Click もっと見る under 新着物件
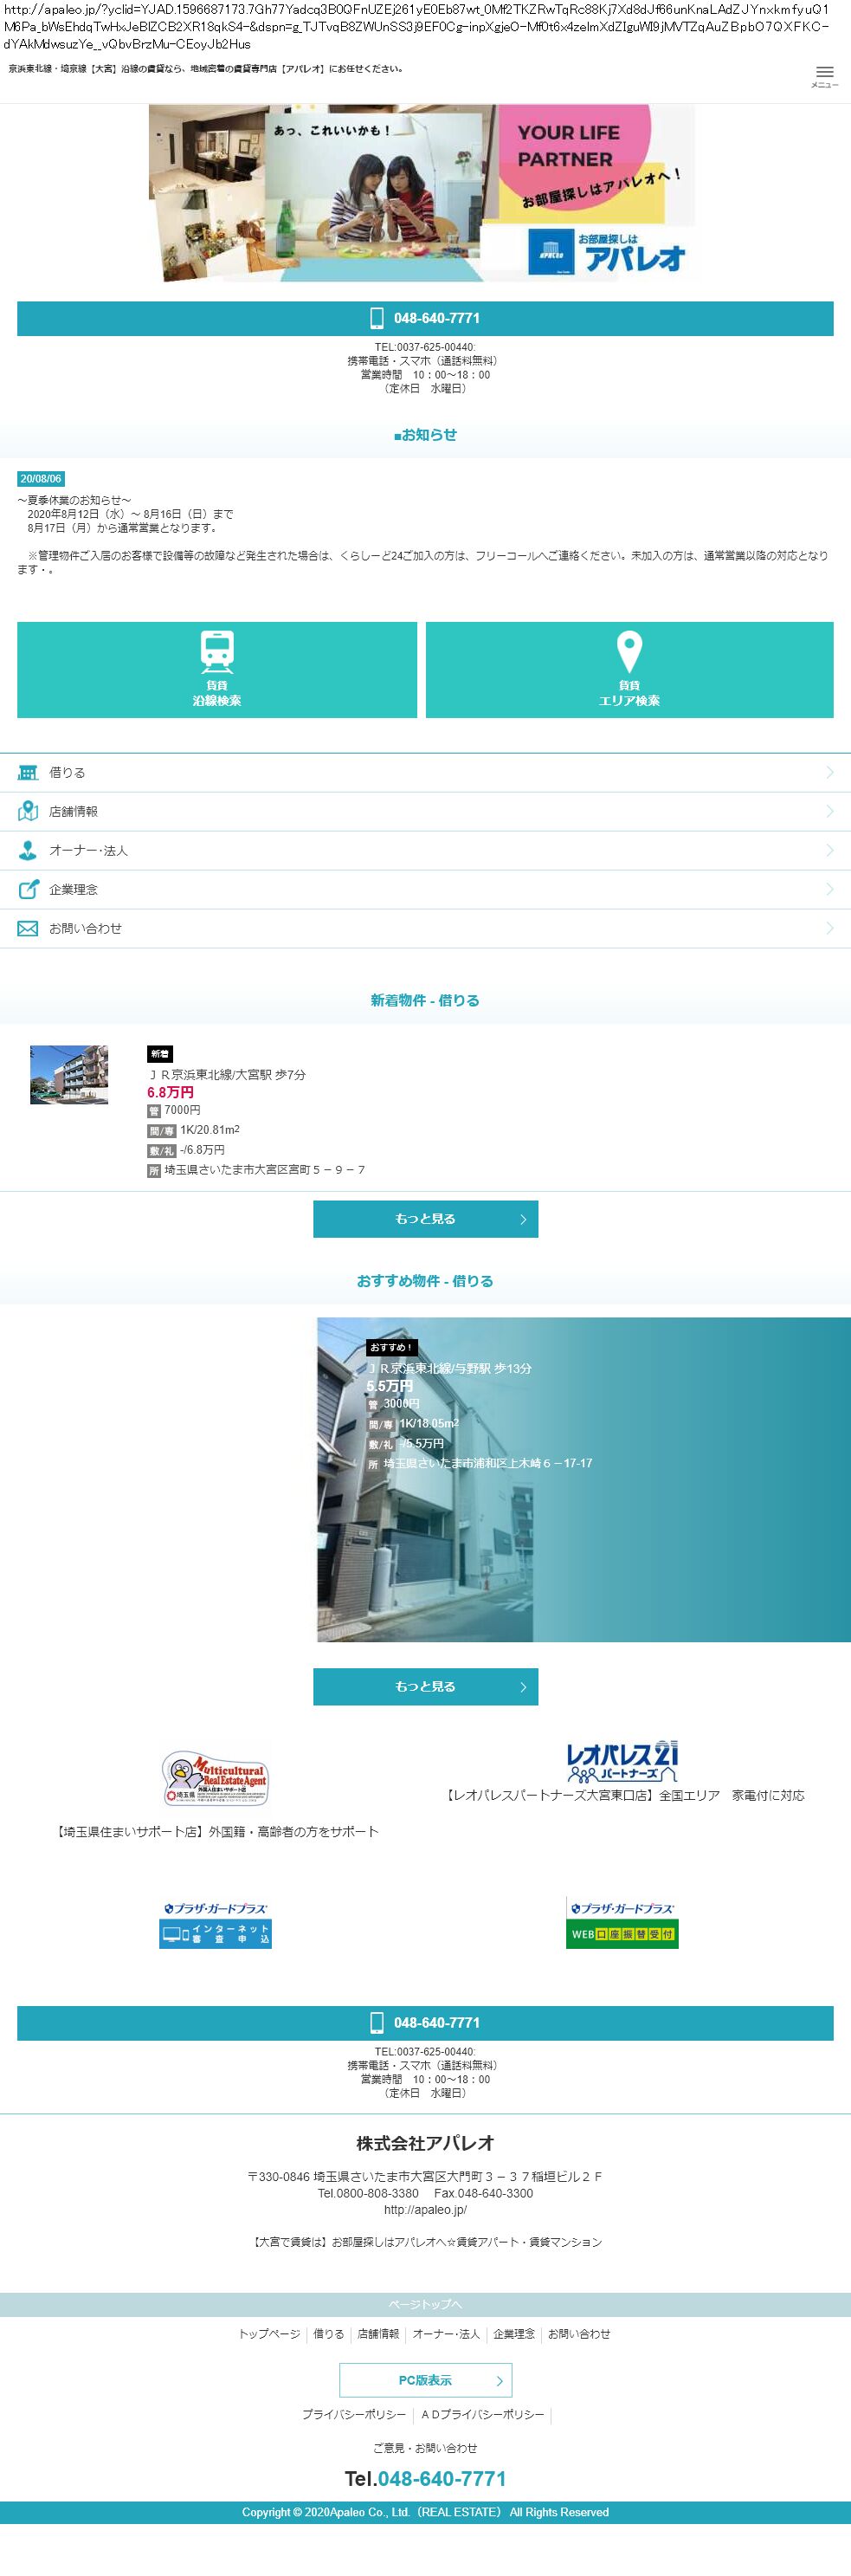Viewport: 851px width, 2576px height. (x=425, y=1219)
